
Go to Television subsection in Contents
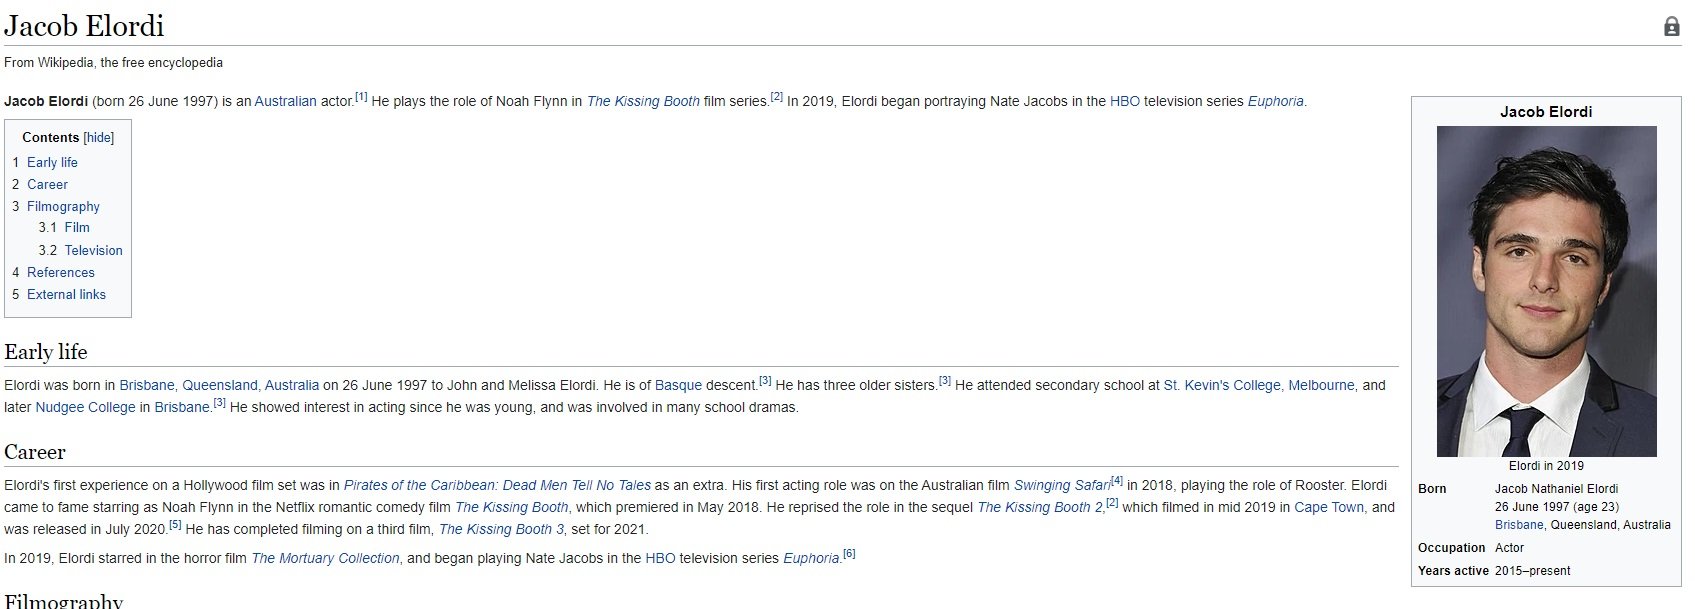click(x=94, y=250)
